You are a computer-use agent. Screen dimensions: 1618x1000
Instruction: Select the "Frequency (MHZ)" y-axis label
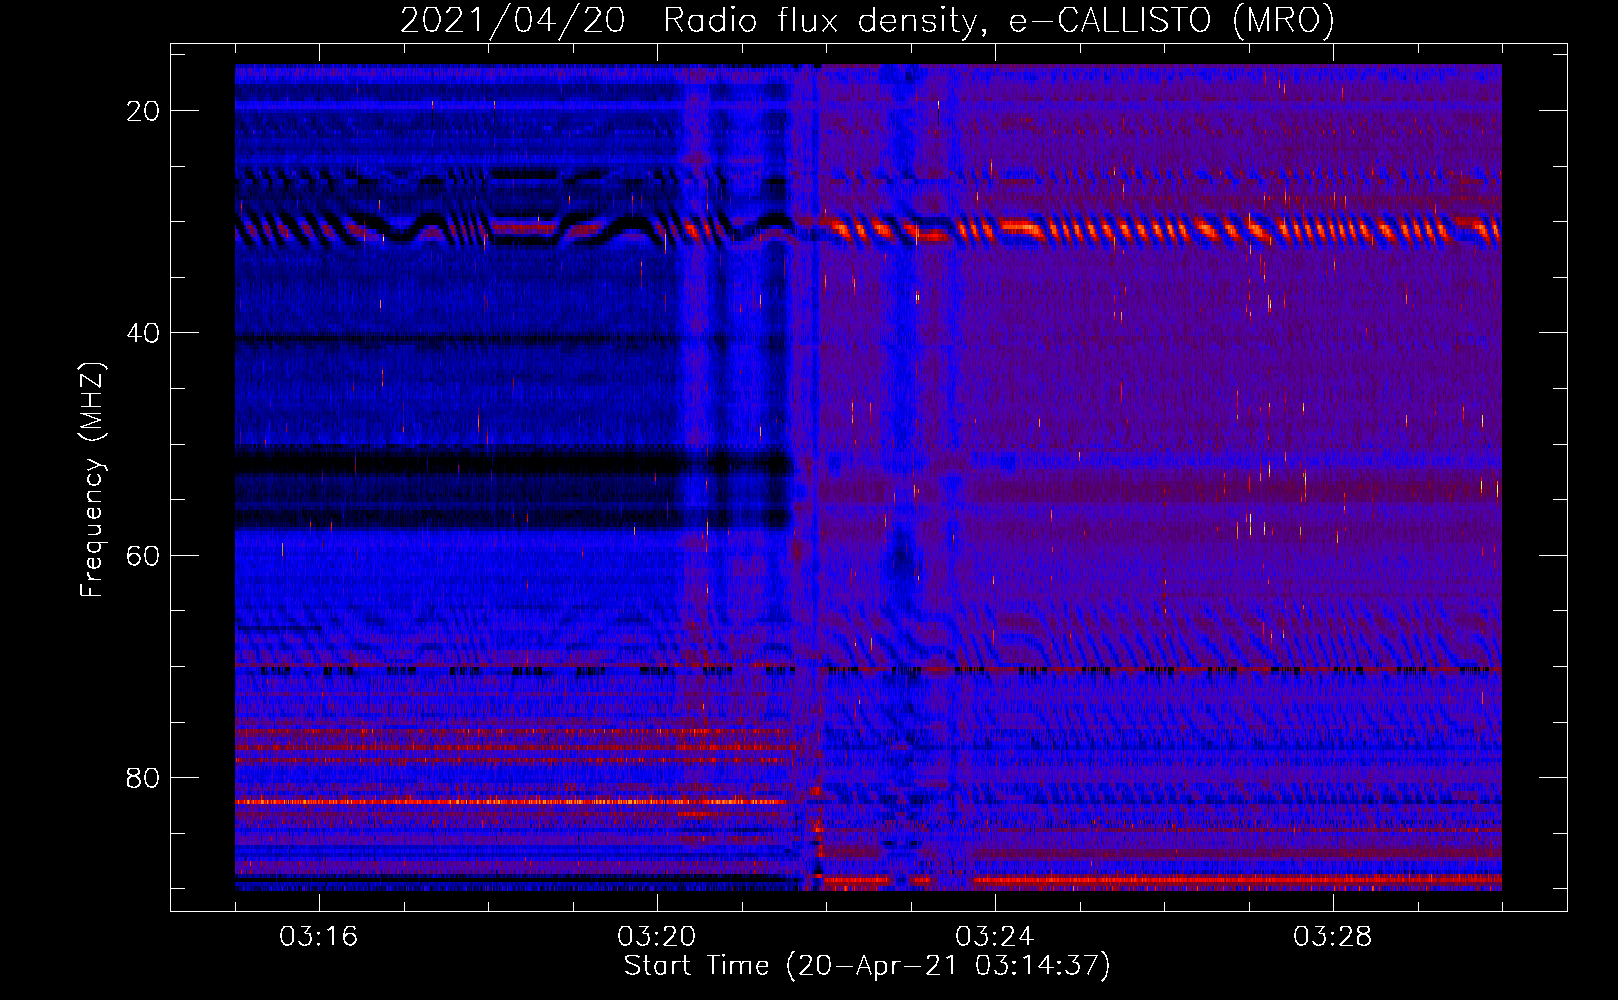pyautogui.click(x=91, y=480)
